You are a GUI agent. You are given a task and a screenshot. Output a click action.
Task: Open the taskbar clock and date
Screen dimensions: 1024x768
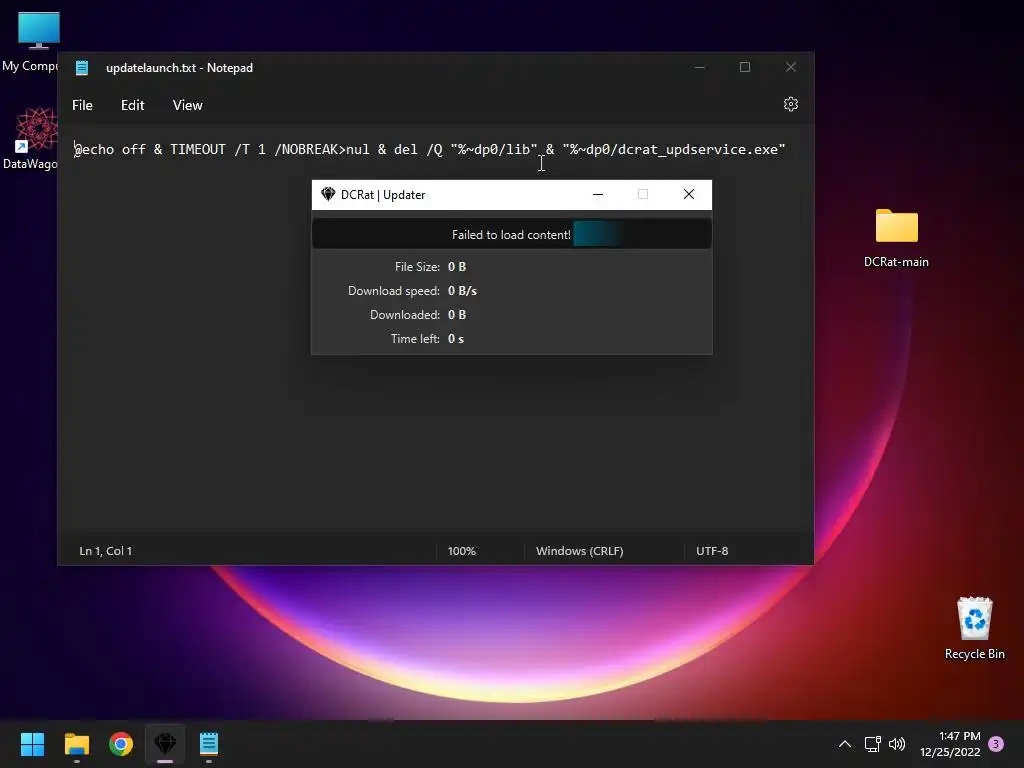[x=950, y=744]
